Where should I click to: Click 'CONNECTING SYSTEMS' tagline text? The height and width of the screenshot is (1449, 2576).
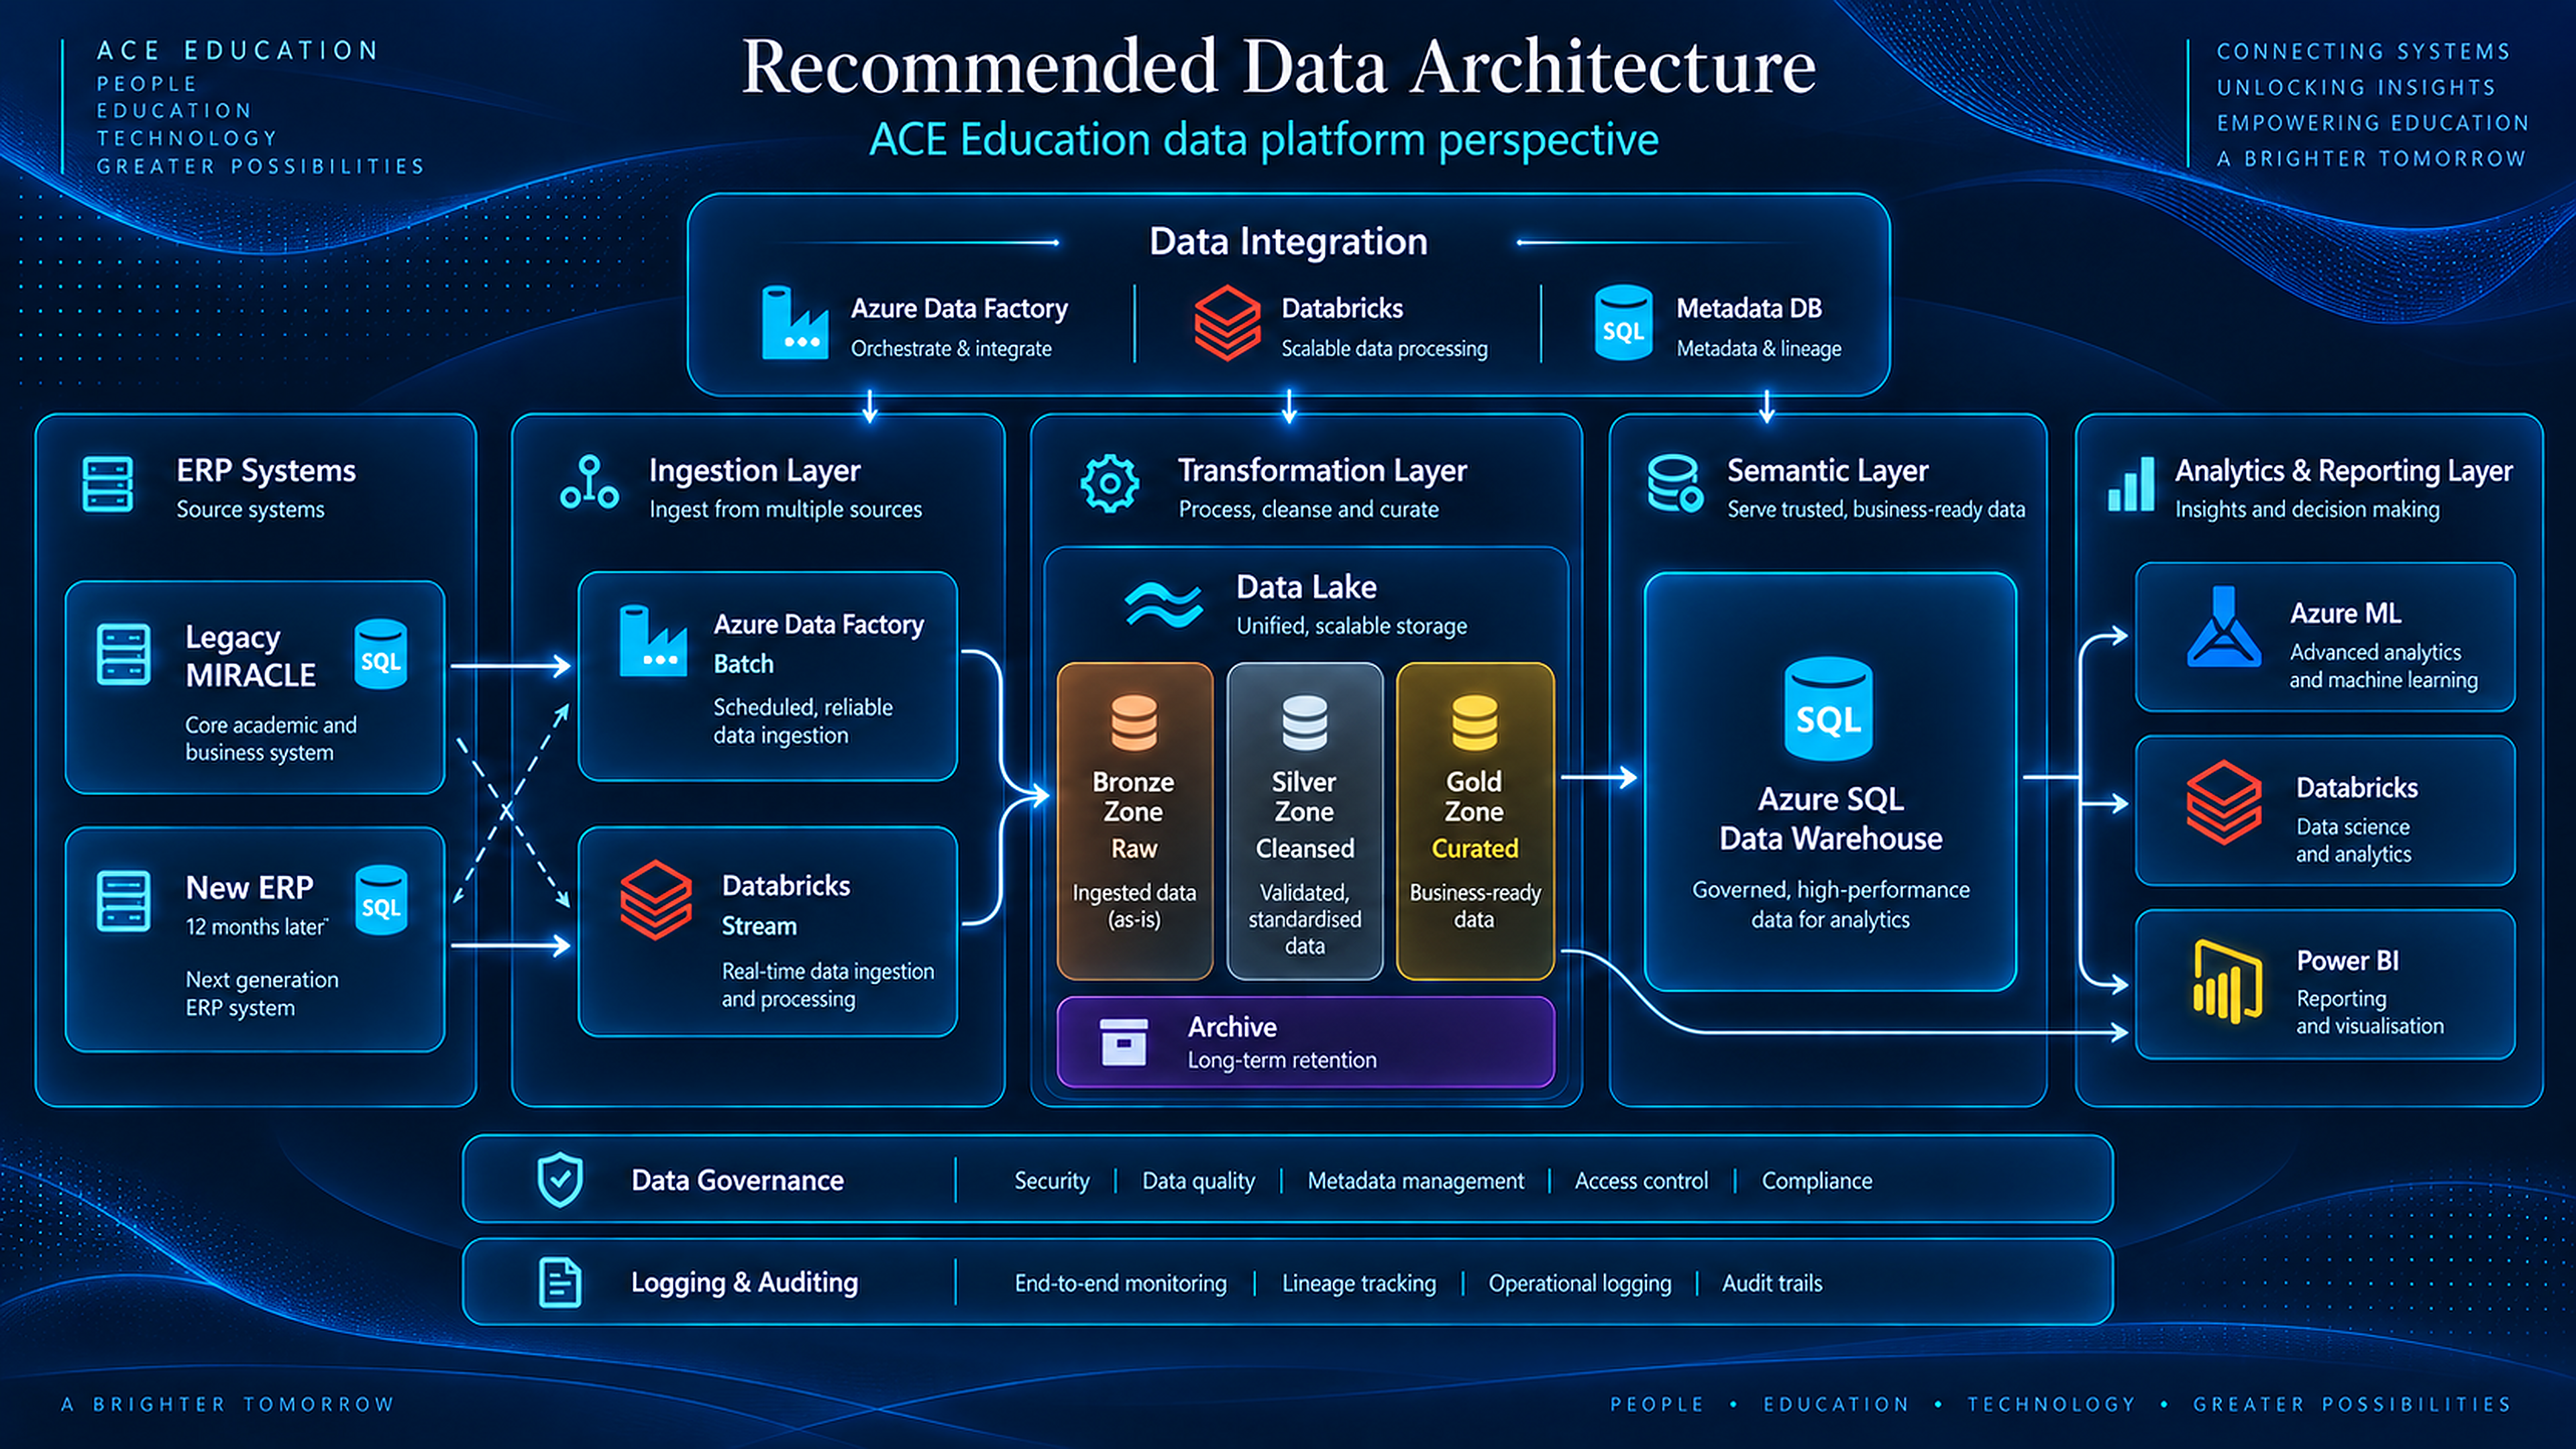2363,51
